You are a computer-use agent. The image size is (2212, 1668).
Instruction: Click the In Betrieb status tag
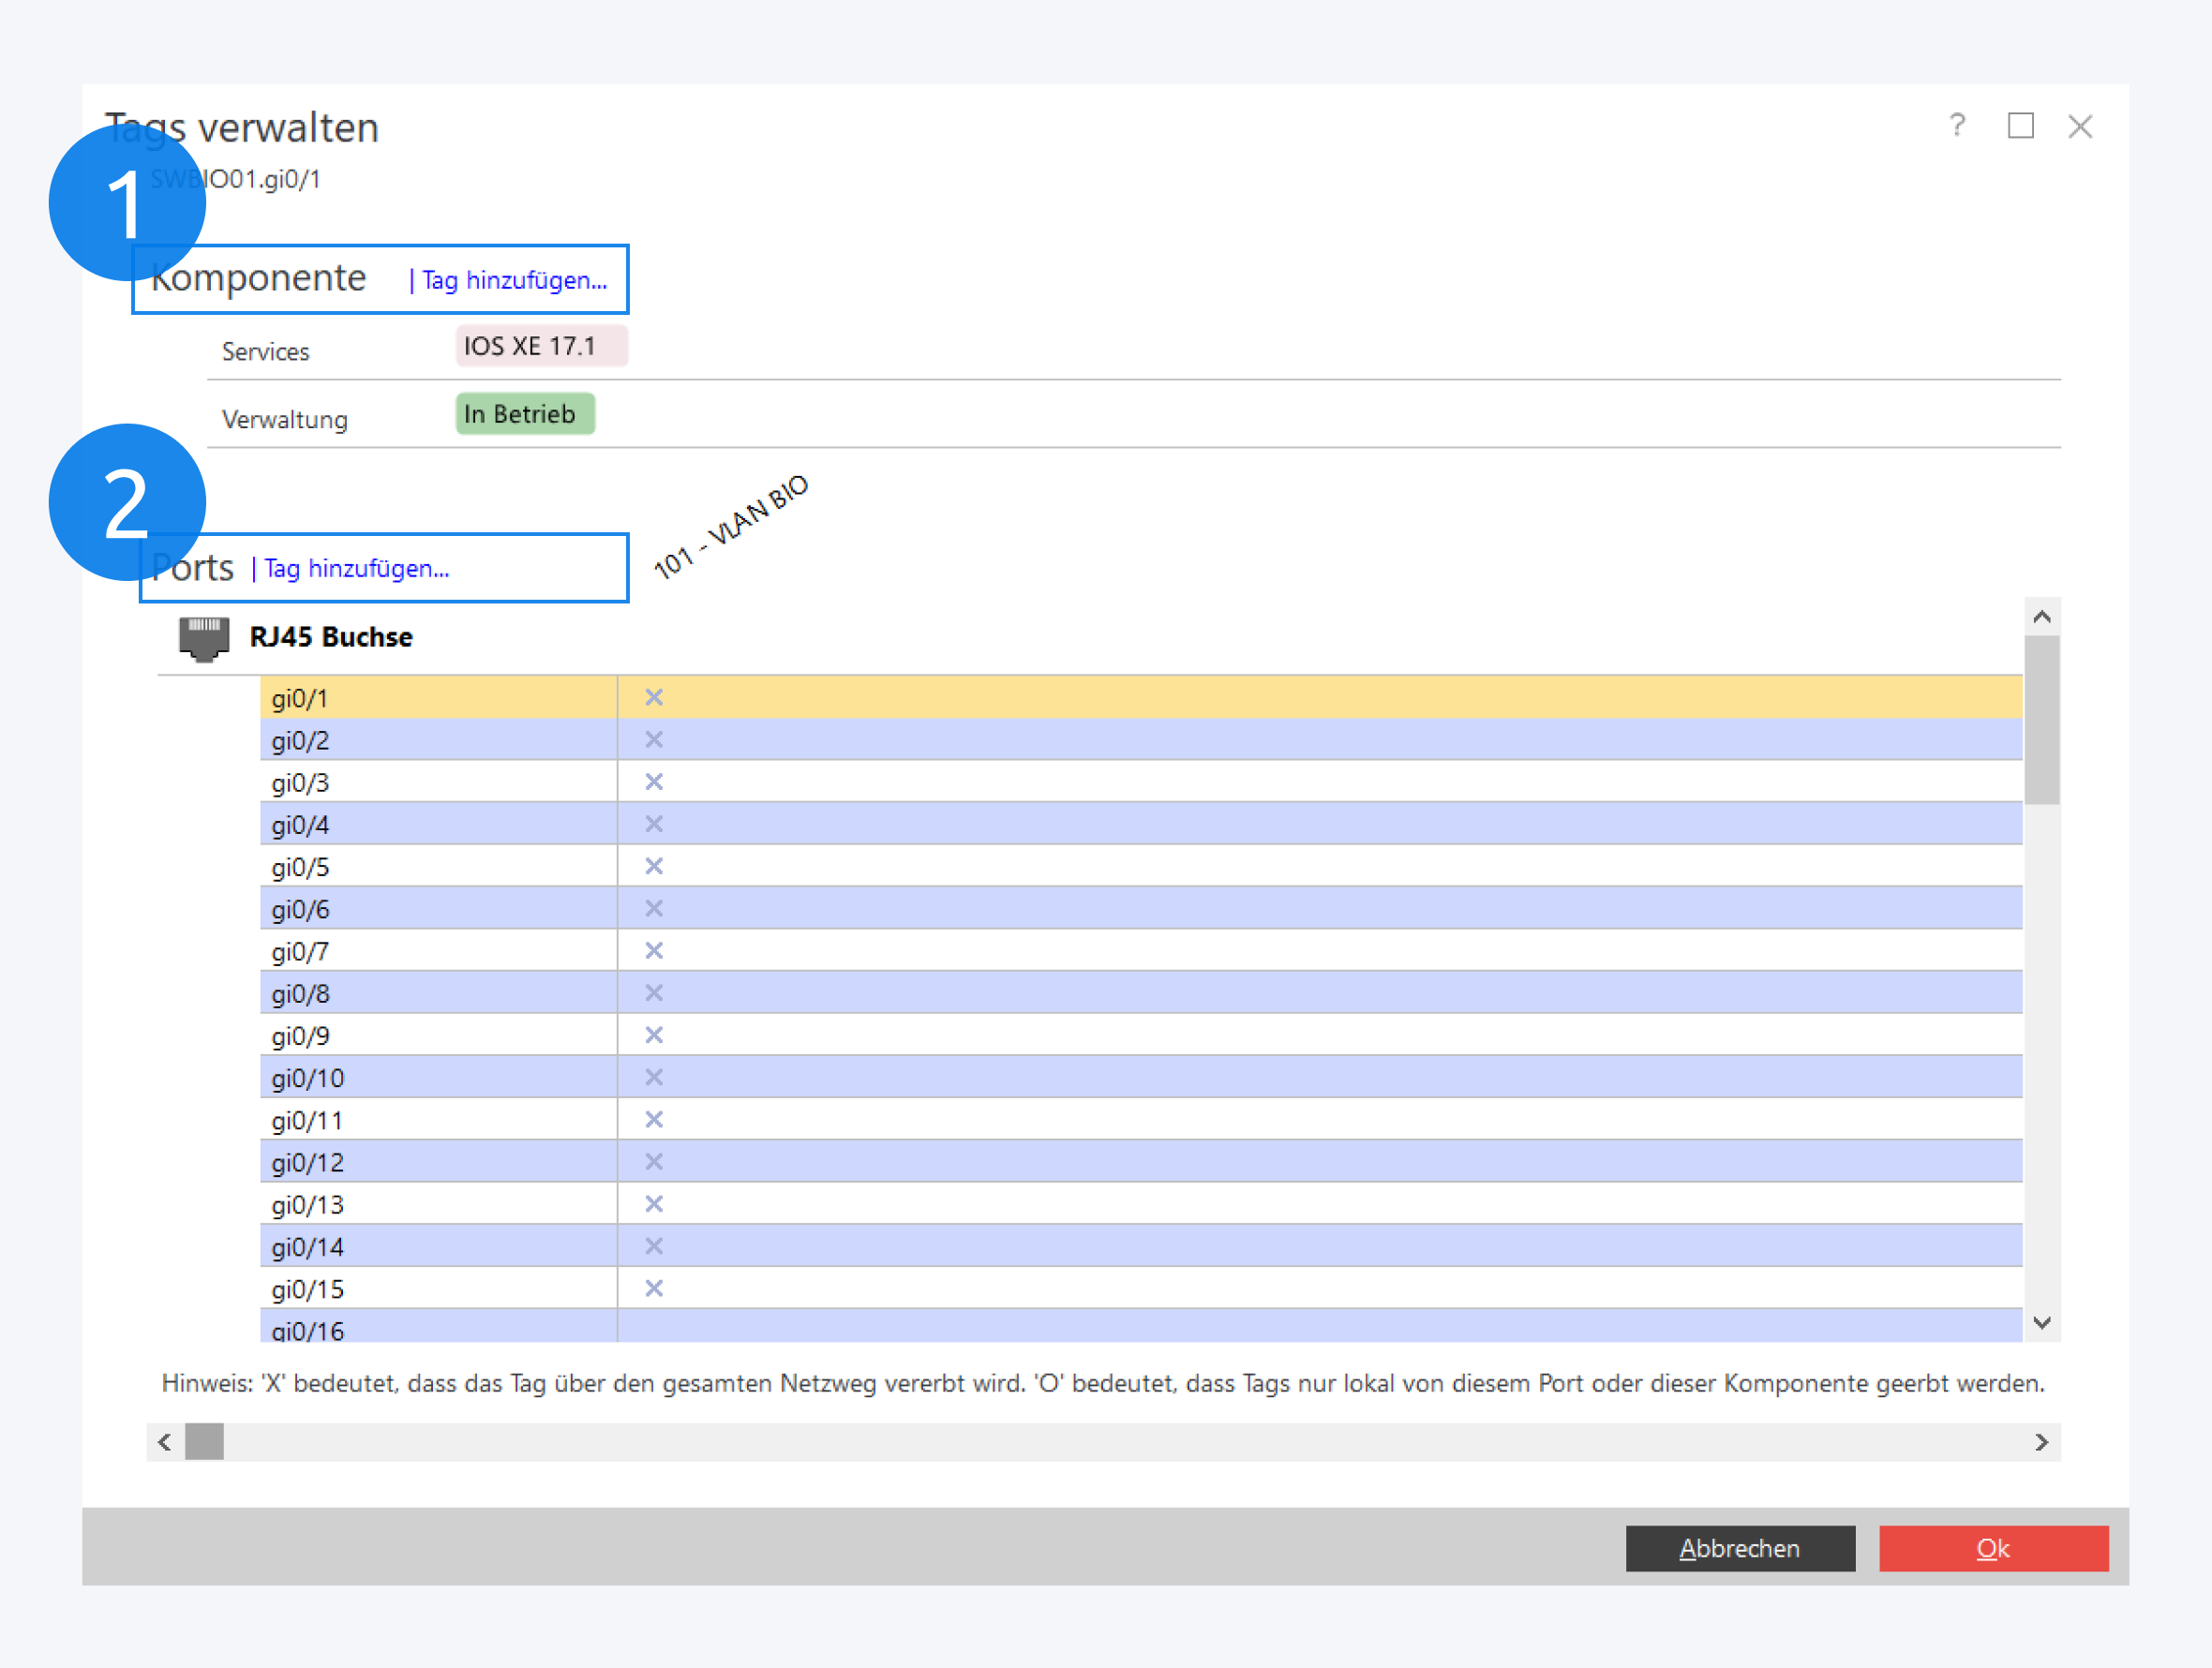(x=525, y=414)
